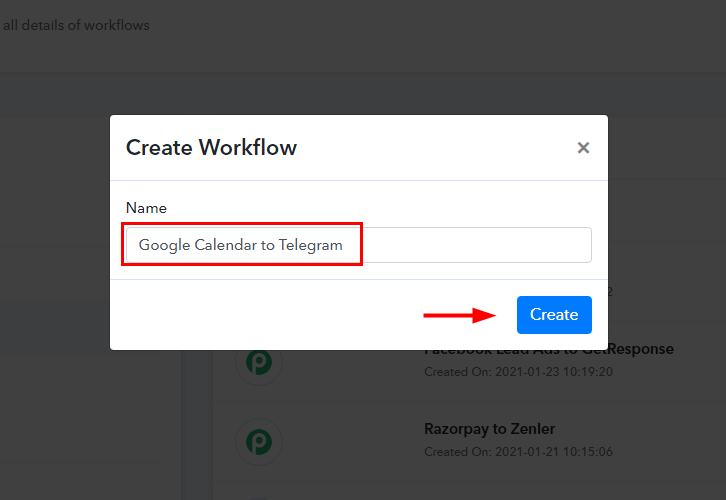Close the Create Workflow dialog
This screenshot has width=726, height=500.
(x=583, y=148)
